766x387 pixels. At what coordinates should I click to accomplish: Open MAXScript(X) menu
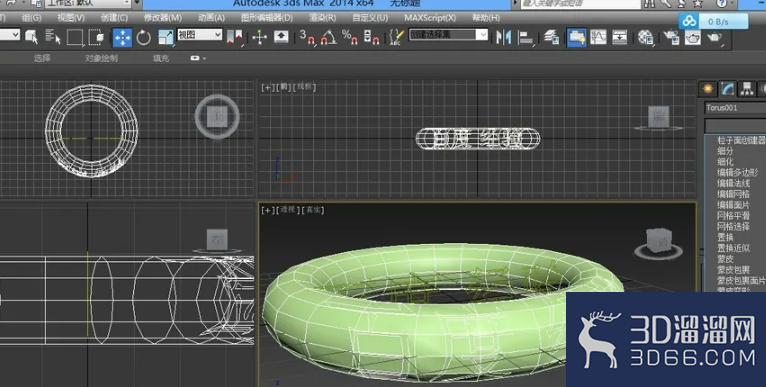tap(430, 18)
